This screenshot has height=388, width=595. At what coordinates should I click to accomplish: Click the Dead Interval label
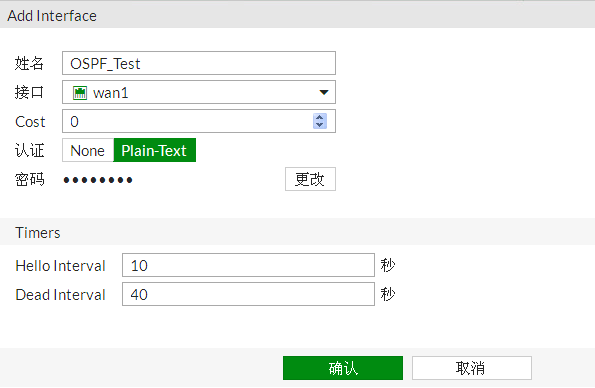coord(60,295)
